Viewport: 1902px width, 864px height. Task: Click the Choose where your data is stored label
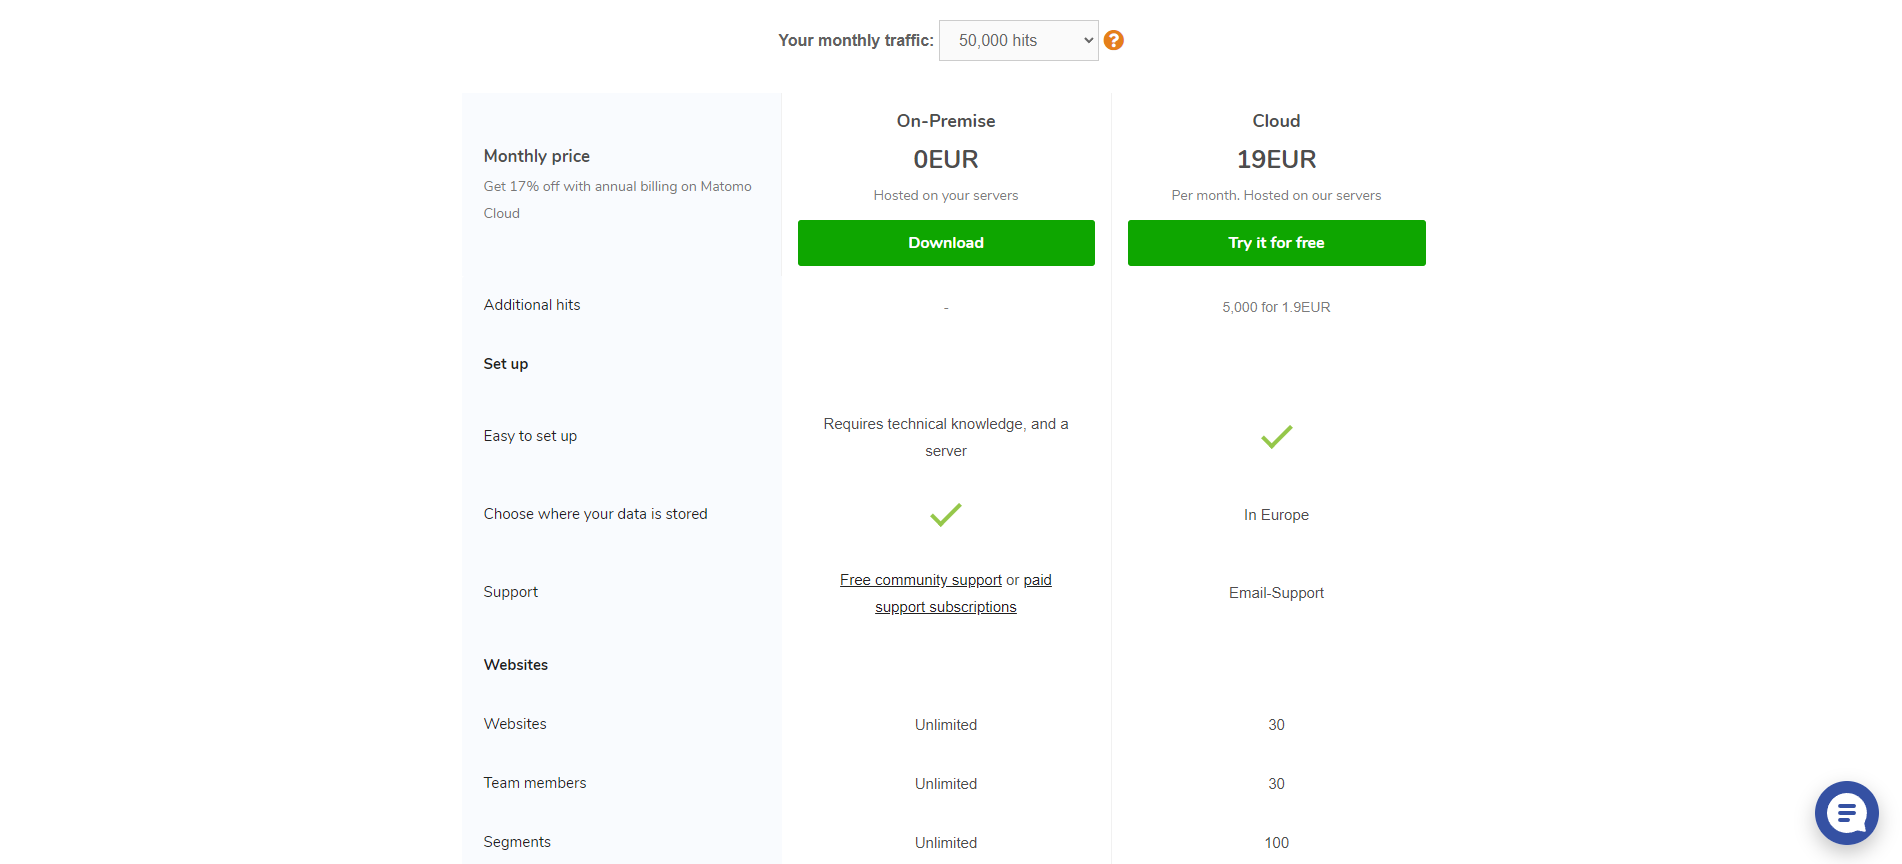click(595, 514)
